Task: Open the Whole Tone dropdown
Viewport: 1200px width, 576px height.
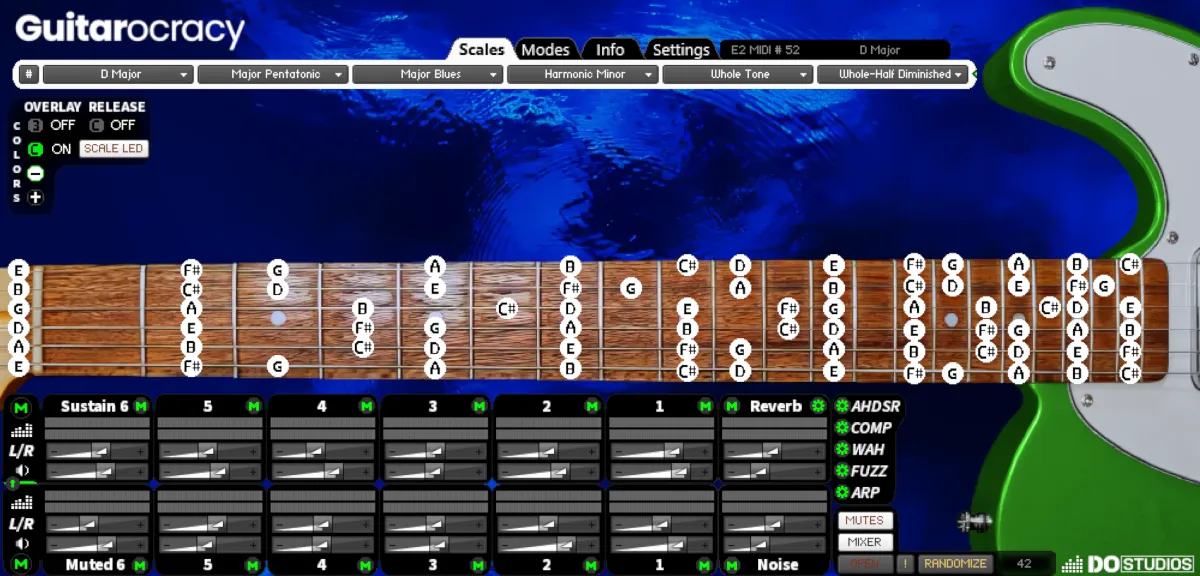Action: tap(738, 74)
